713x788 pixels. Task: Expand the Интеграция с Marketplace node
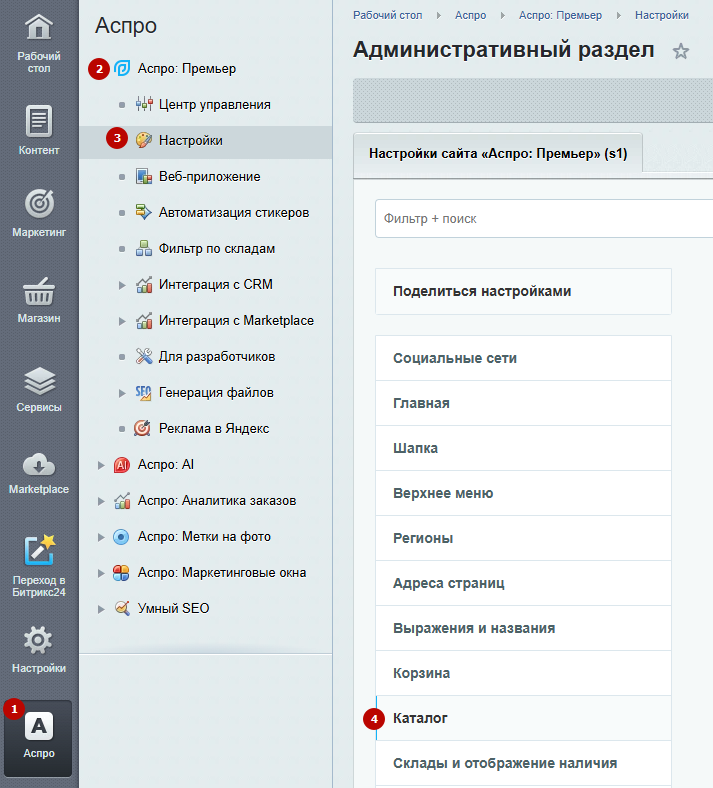coord(122,321)
